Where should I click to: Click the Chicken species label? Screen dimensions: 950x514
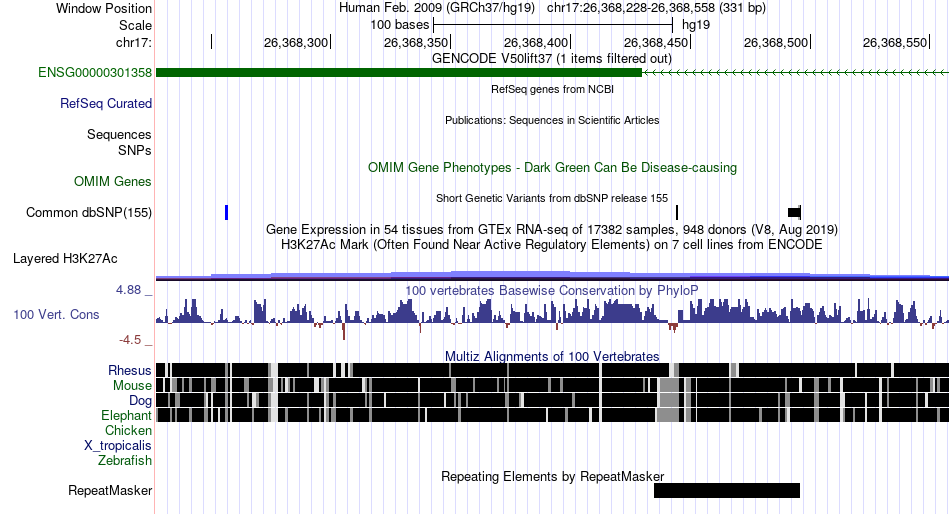128,430
